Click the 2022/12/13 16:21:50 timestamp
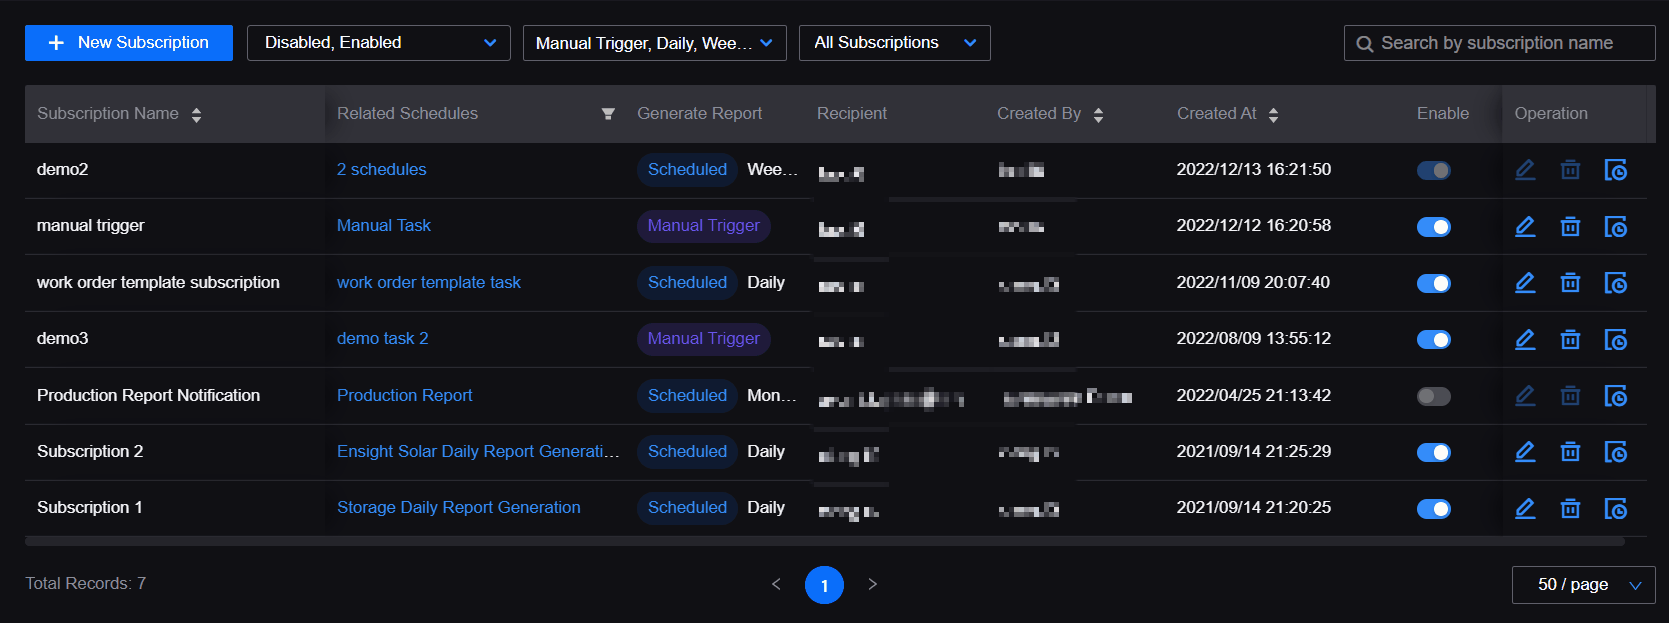Screen dimensions: 1669x623 pyautogui.click(x=1254, y=170)
